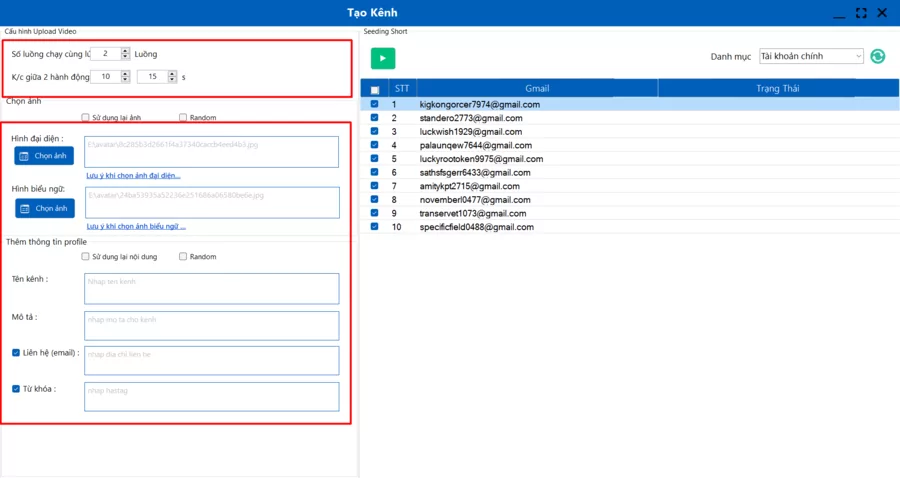This screenshot has width=900, height=478.
Task: Click Chọn ảnh button for Hình đại diện
Action: pyautogui.click(x=44, y=156)
